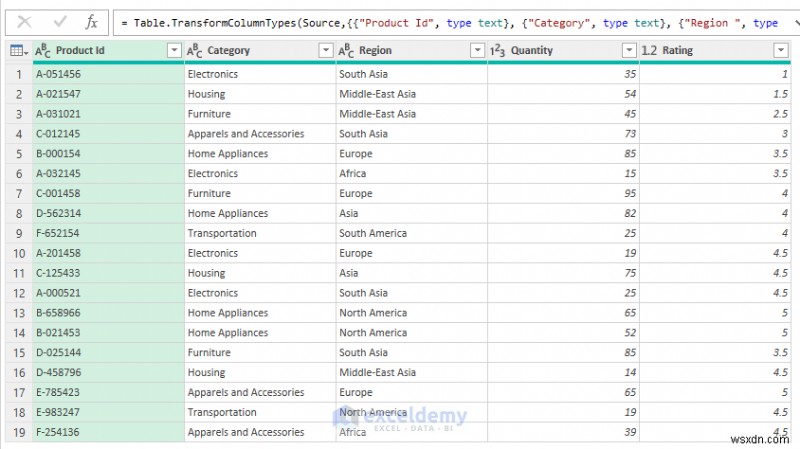
Task: Click Home Appliances in row 5
Action: click(228, 154)
